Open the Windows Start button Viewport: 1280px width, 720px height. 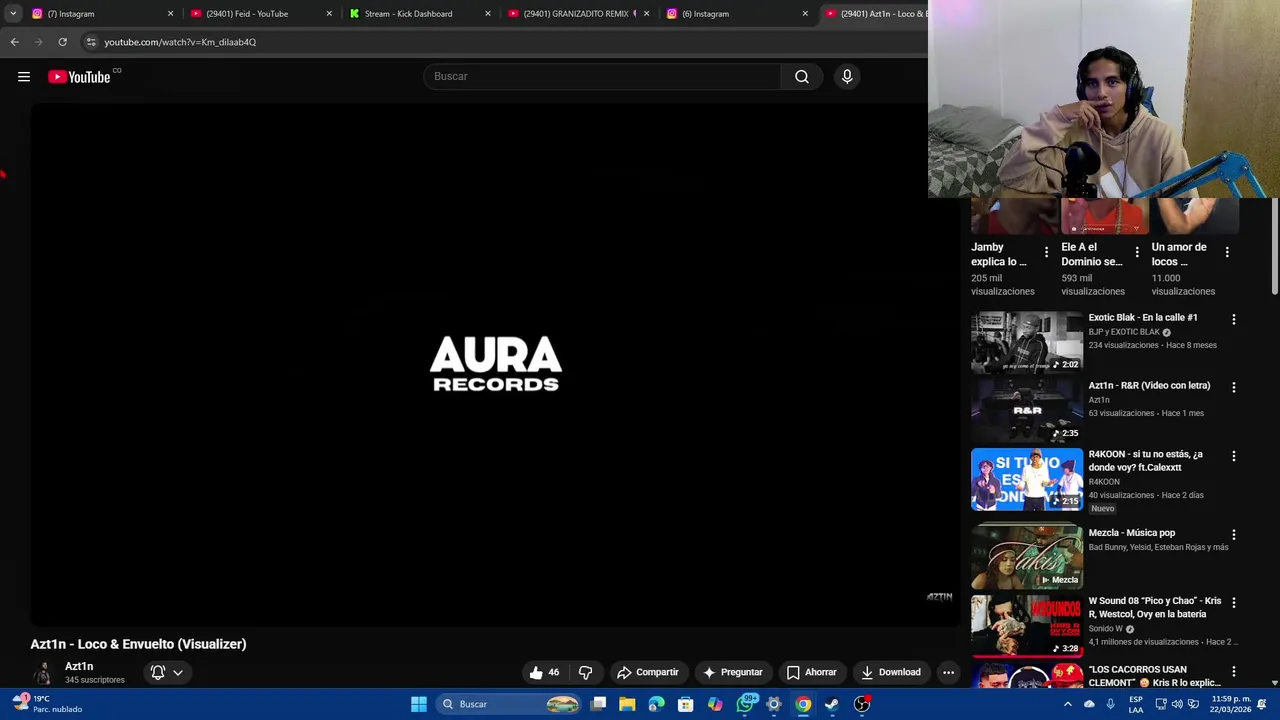coord(419,704)
